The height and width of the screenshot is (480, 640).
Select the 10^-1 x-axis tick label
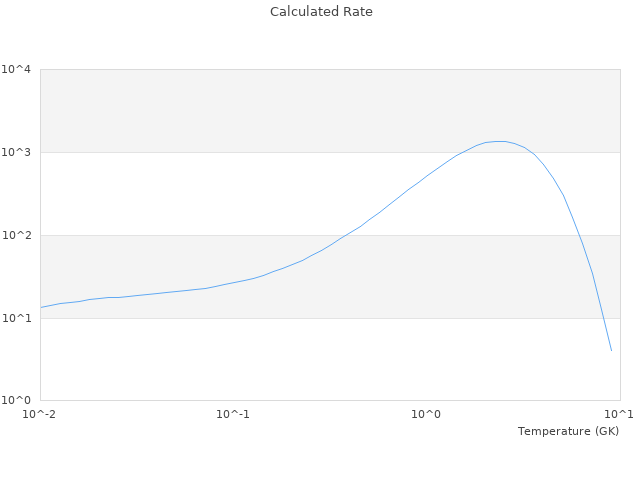(x=233, y=414)
